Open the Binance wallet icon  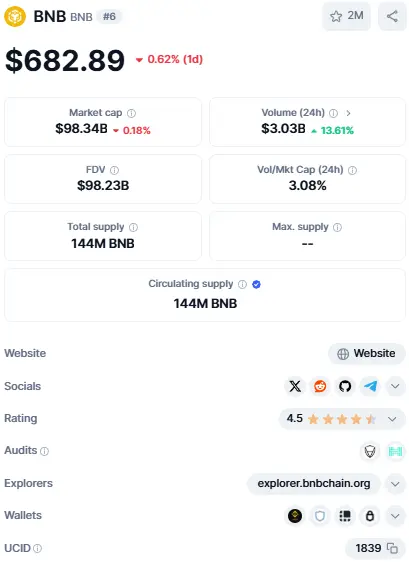295,516
